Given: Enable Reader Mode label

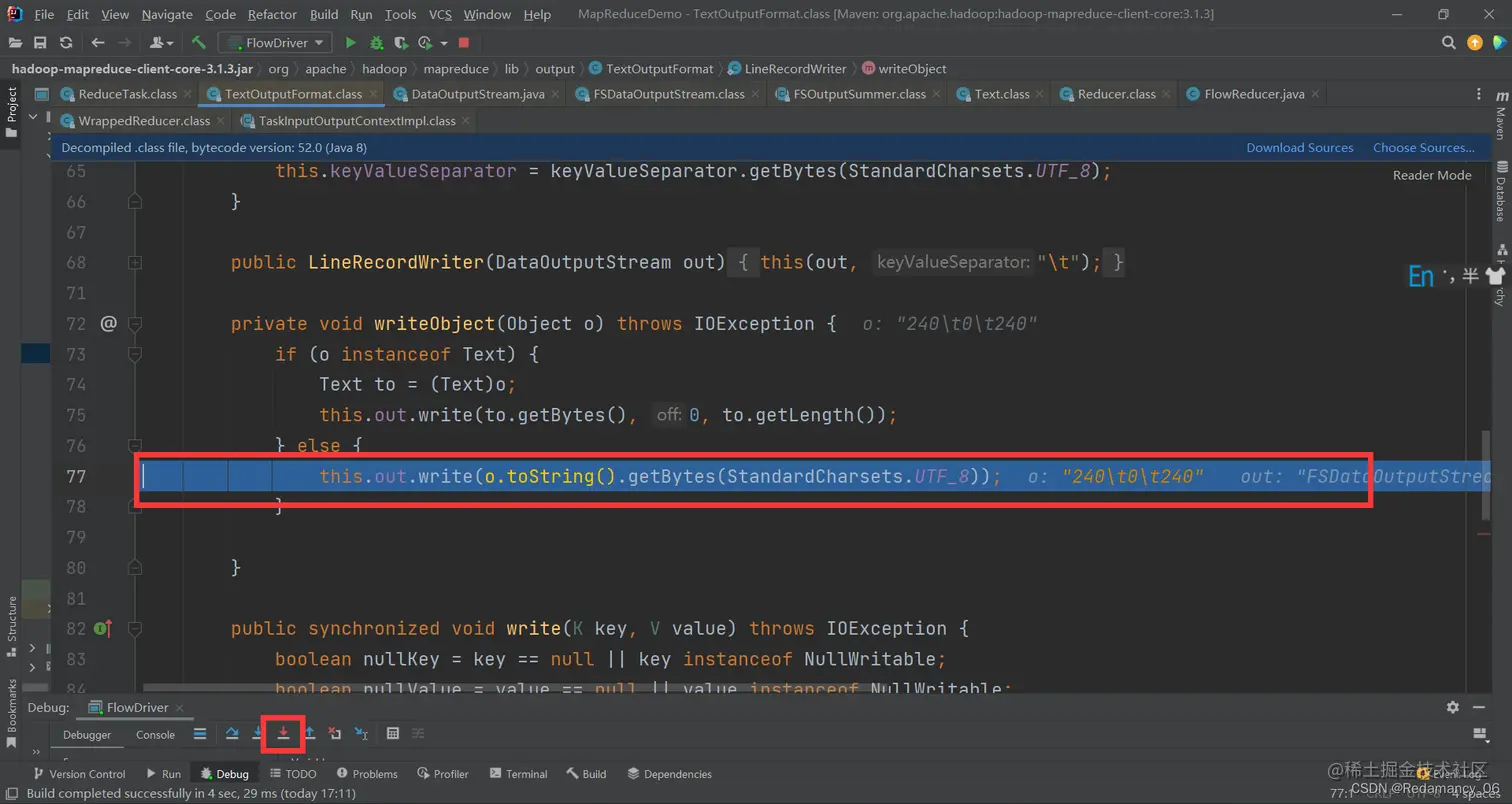Looking at the screenshot, I should click(x=1432, y=175).
